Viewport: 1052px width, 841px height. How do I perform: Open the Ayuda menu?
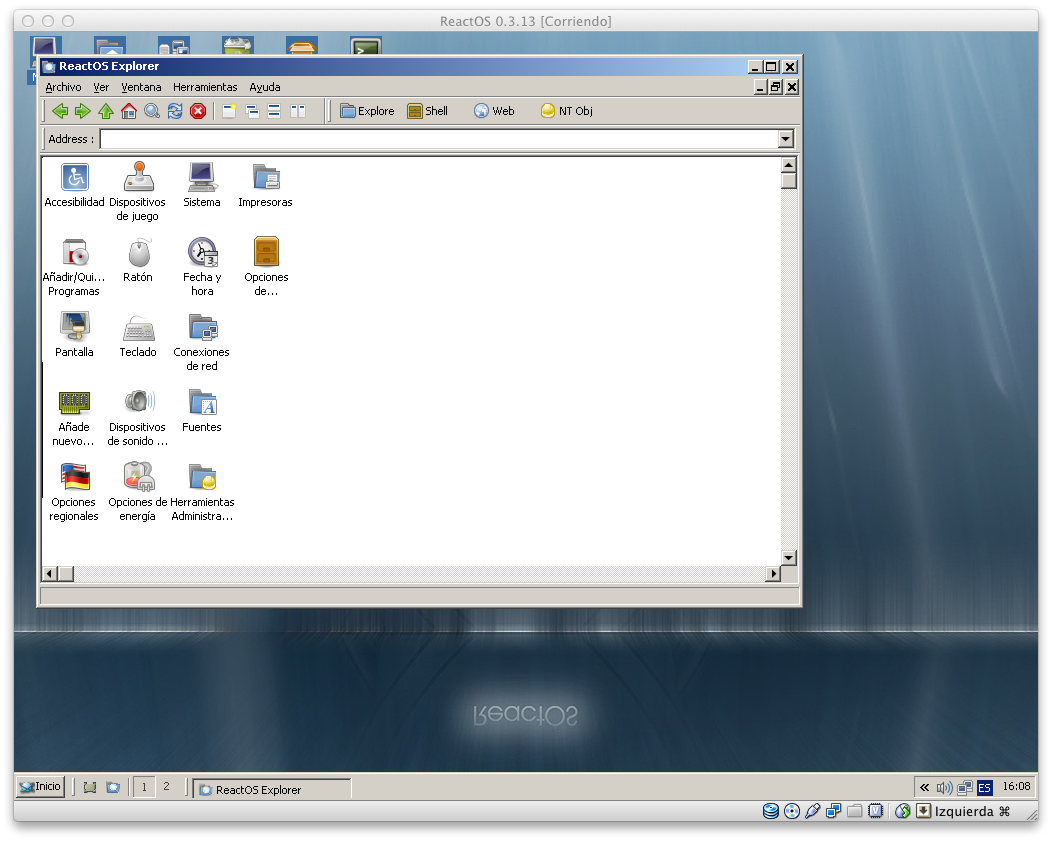265,87
